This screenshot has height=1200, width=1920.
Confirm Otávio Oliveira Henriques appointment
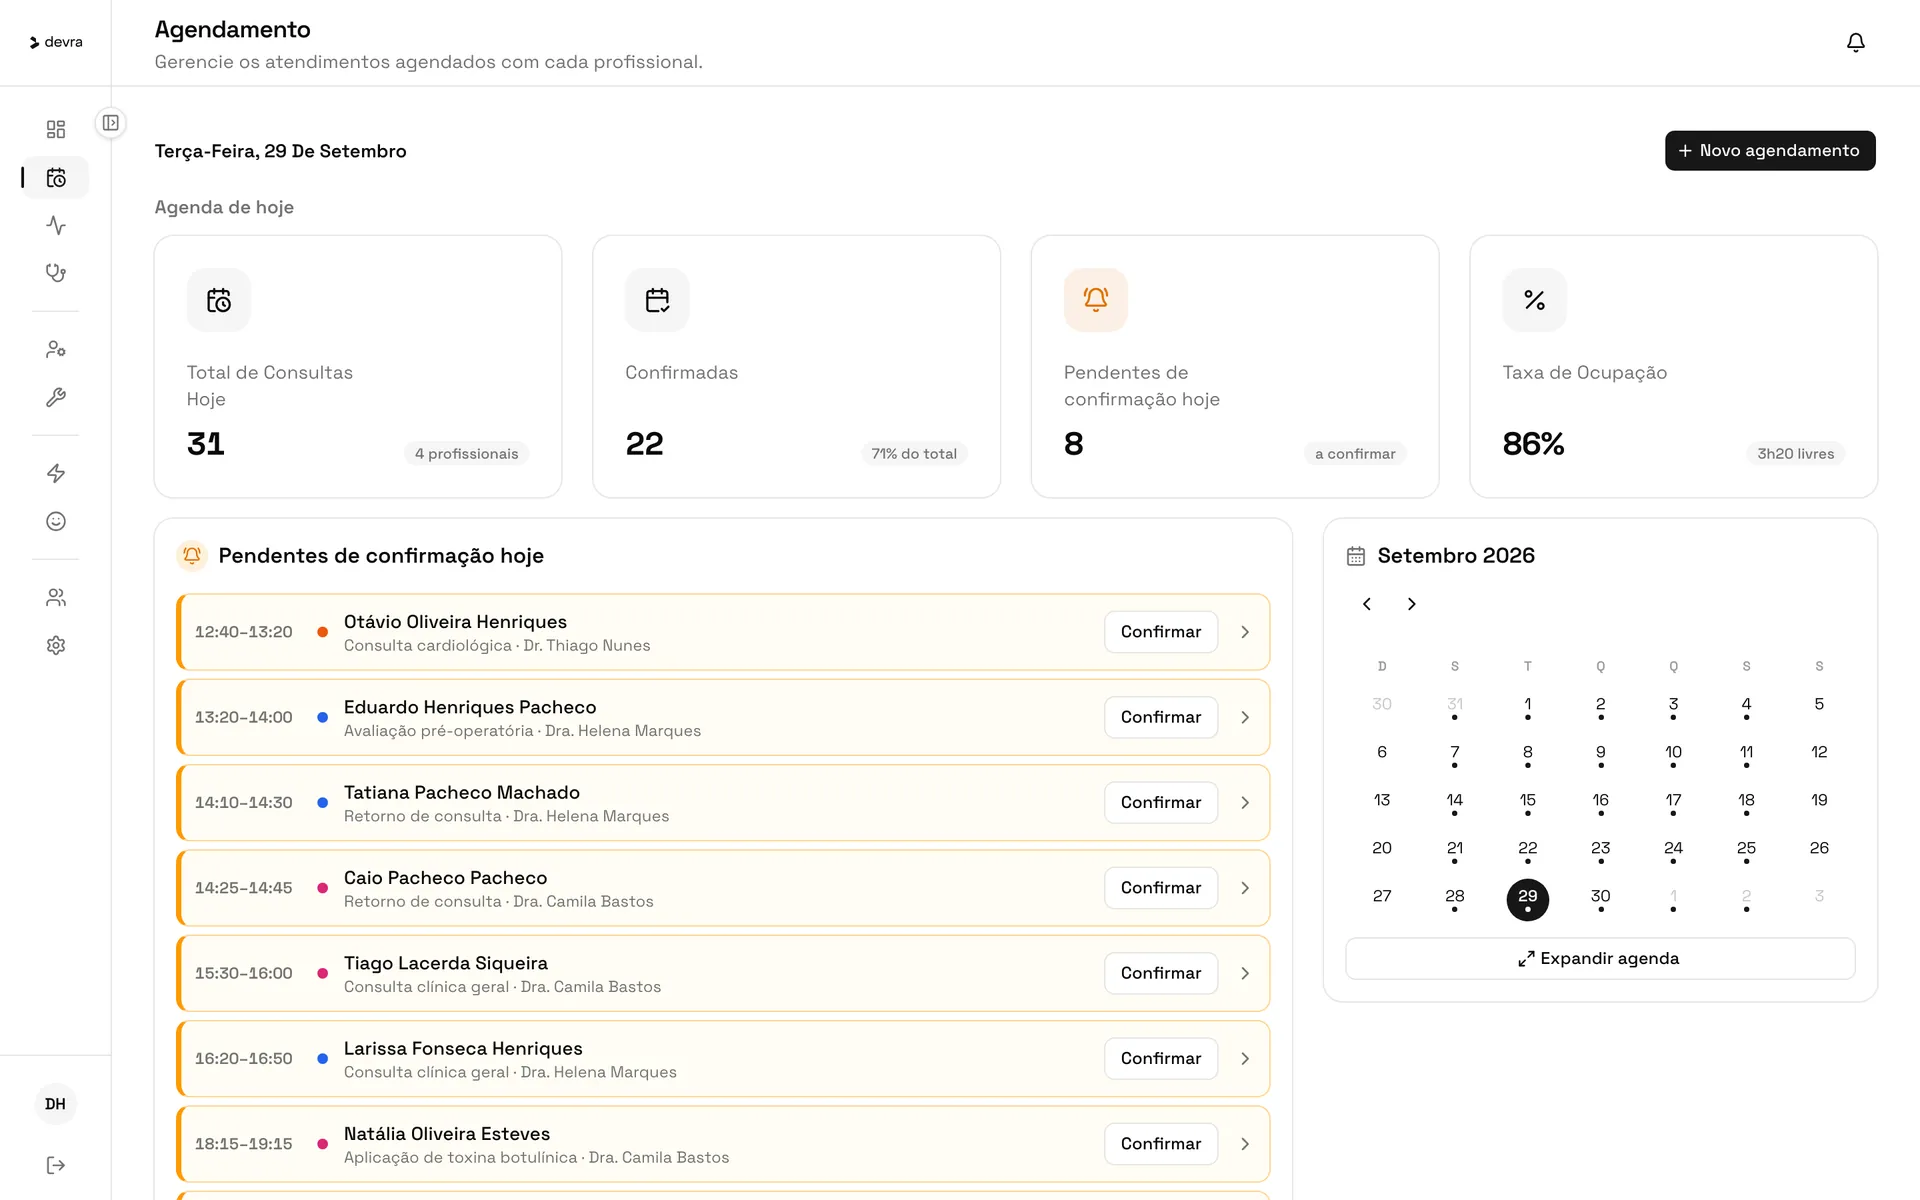[1161, 632]
